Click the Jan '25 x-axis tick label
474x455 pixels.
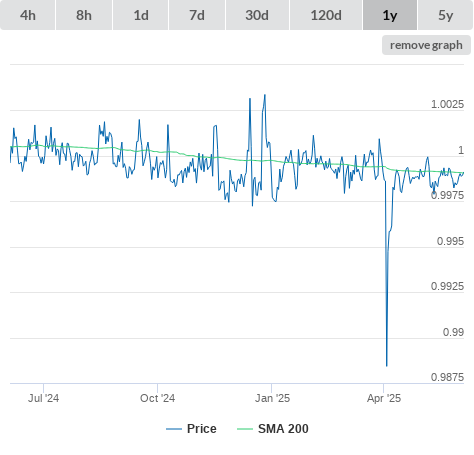click(x=272, y=398)
